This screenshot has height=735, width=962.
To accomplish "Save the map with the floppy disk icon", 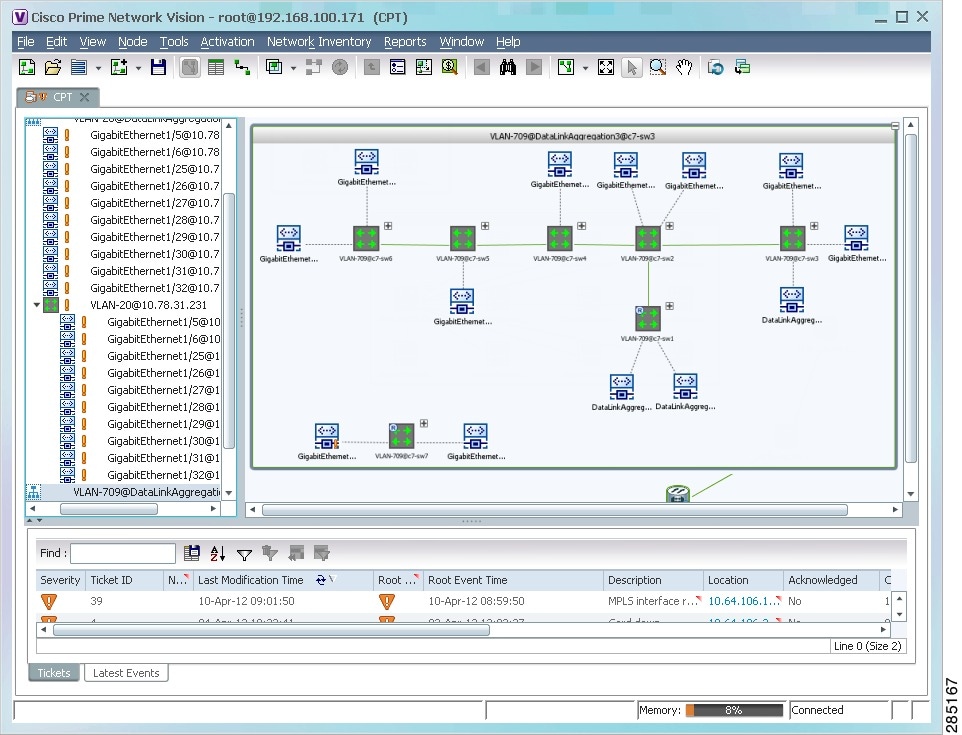I will click(158, 67).
